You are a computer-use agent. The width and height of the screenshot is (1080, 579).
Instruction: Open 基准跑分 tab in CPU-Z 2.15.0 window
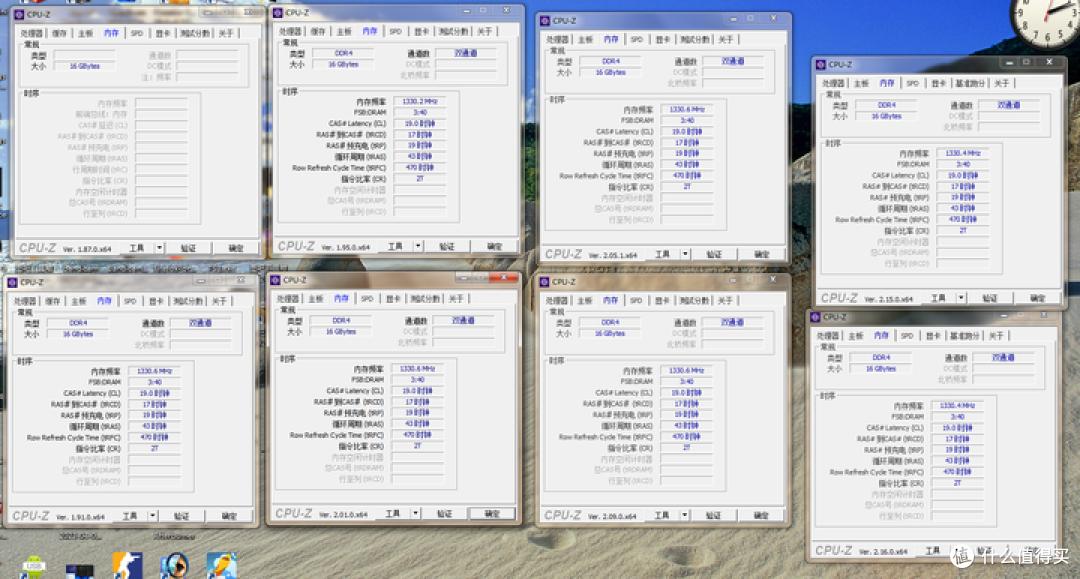(x=969, y=83)
